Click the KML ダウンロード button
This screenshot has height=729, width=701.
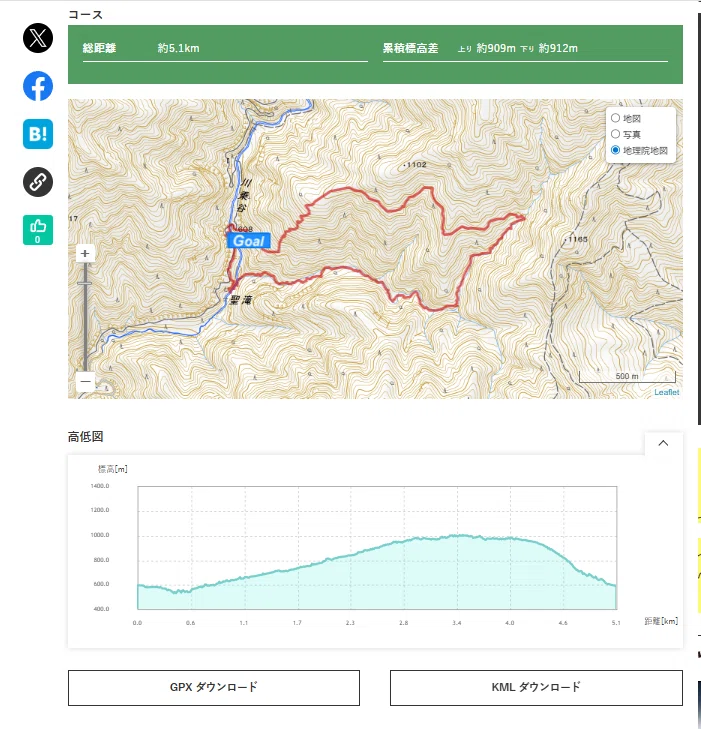tap(536, 688)
